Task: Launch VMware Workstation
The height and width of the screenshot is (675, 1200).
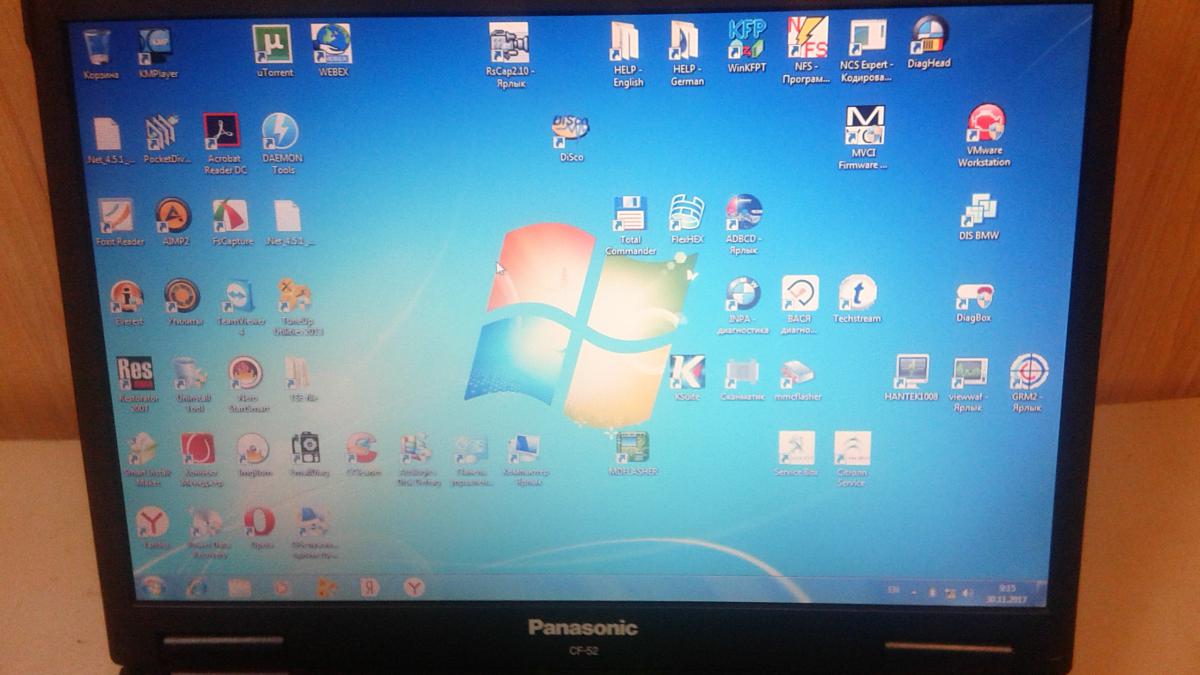Action: point(985,126)
